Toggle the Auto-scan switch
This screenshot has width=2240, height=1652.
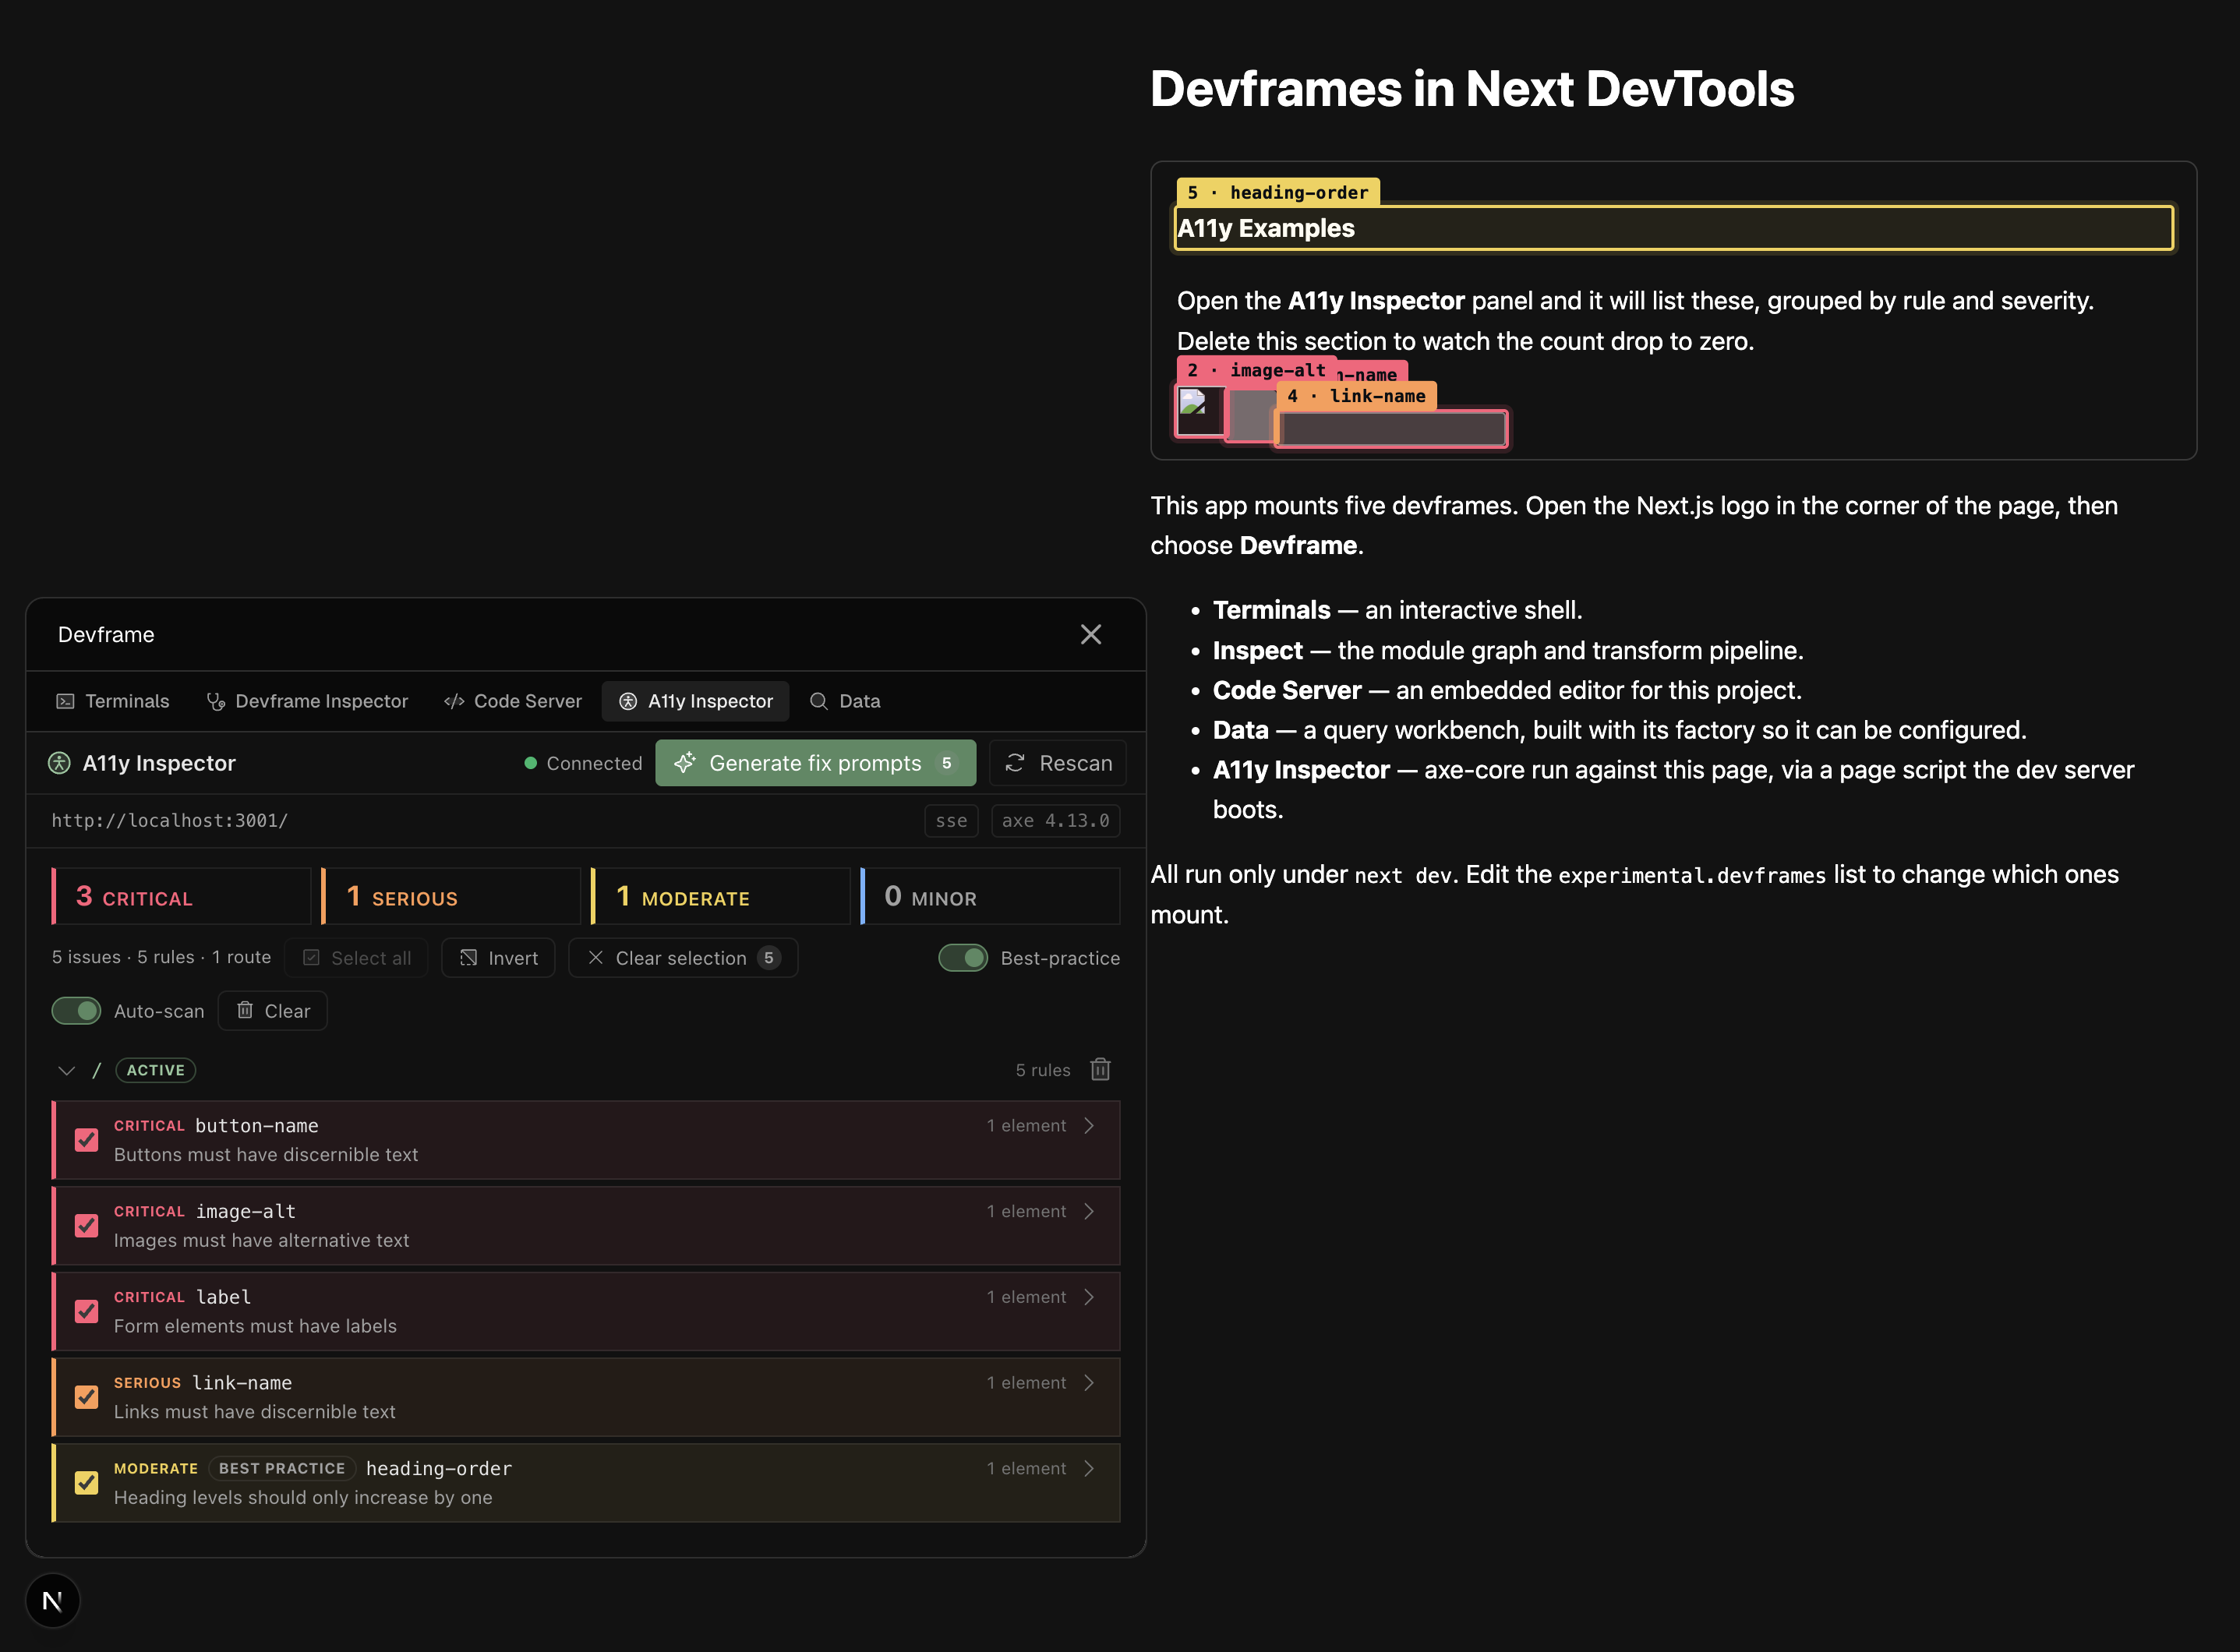click(76, 1011)
